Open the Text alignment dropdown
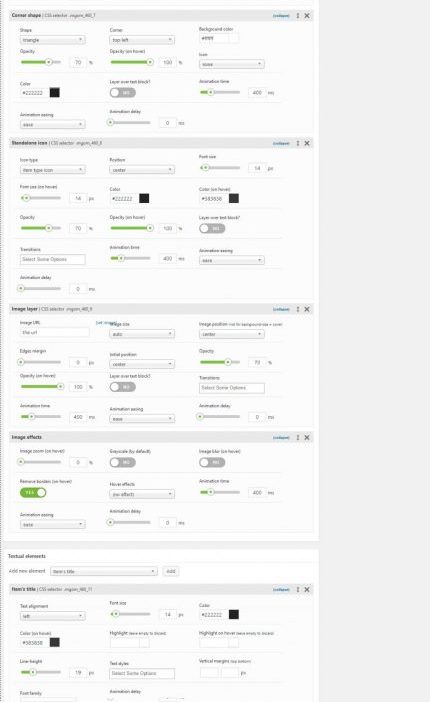Screen dimensions: 430x702 [x=52, y=616]
